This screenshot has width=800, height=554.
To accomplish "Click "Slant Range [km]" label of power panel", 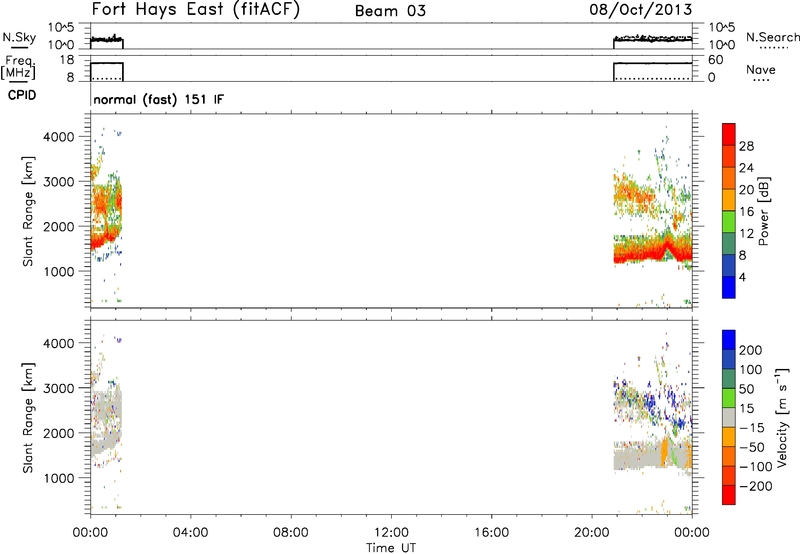I will (28, 211).
